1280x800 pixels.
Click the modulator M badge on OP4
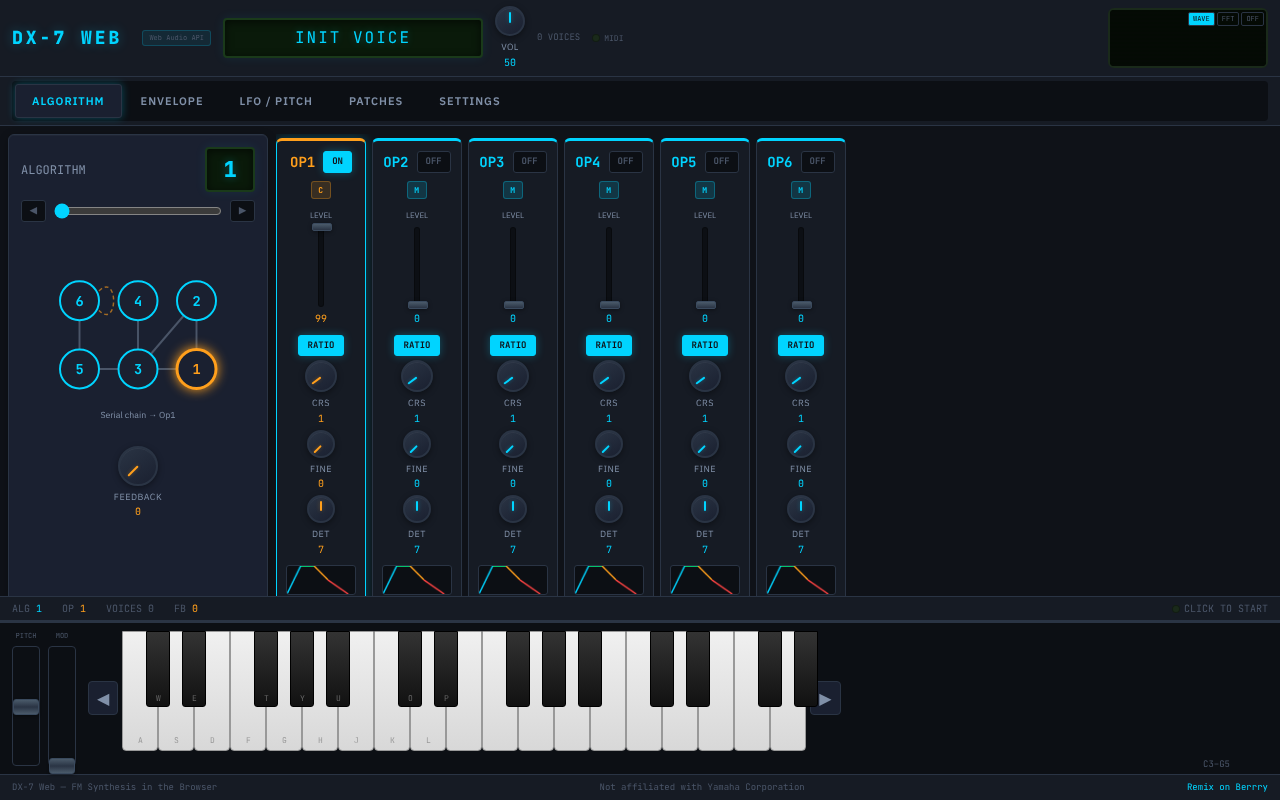tap(608, 189)
